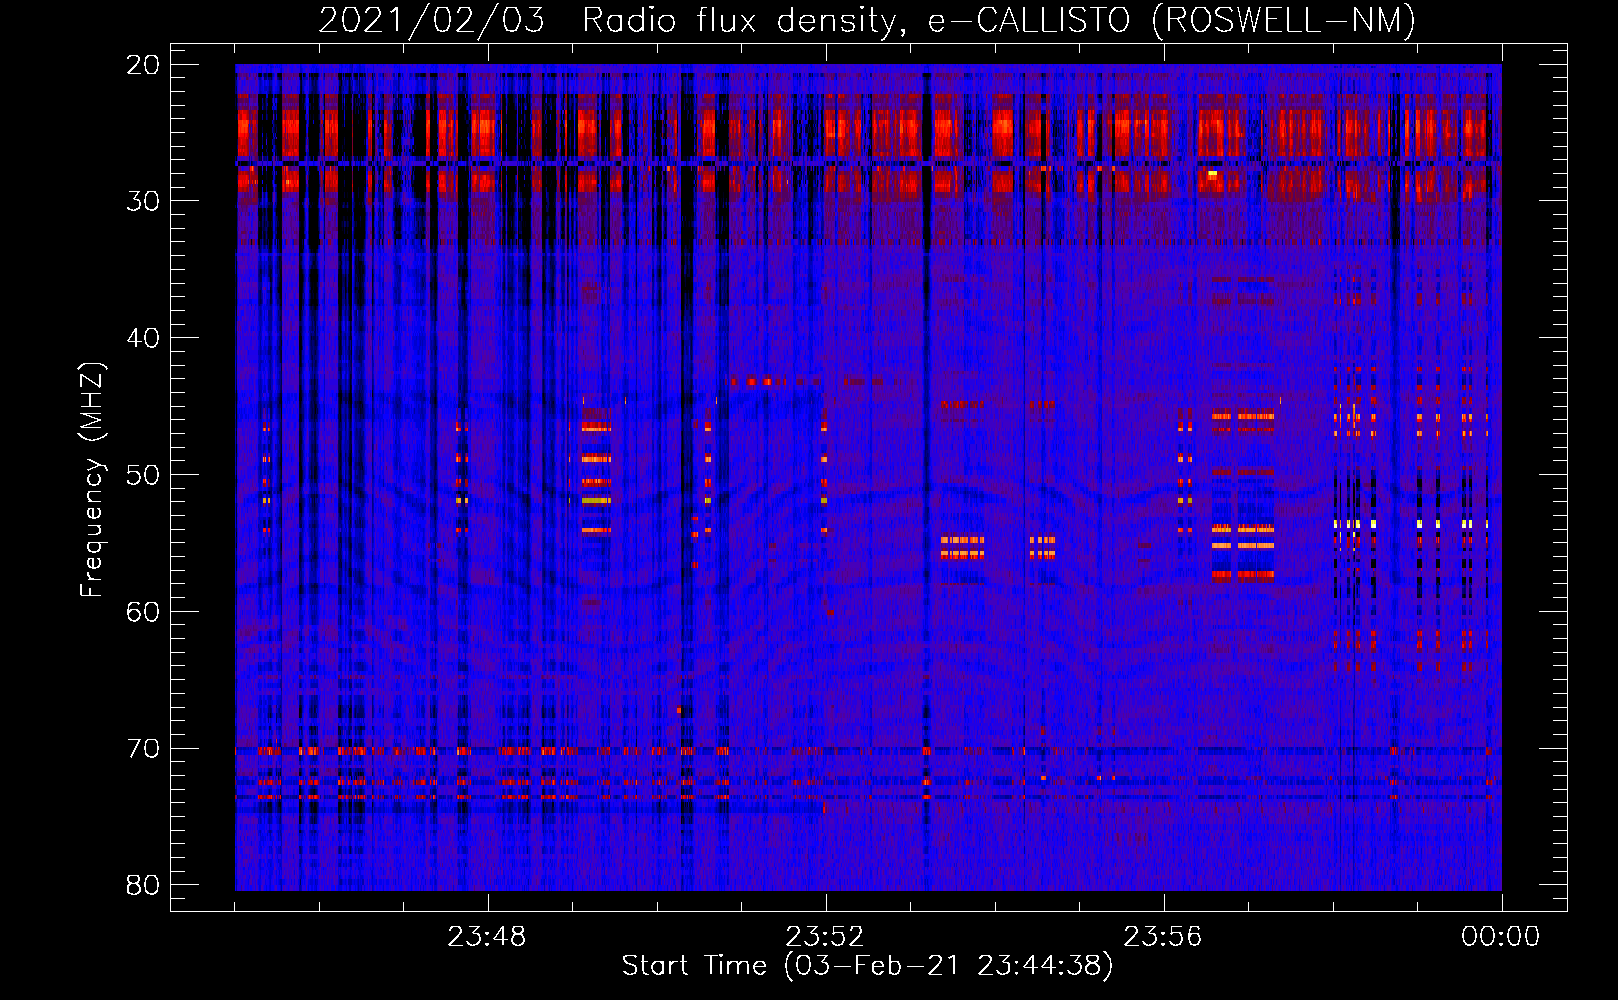Viewport: 1618px width, 1000px height.
Task: Click the 00:00 time tick label
Action: [x=1501, y=937]
